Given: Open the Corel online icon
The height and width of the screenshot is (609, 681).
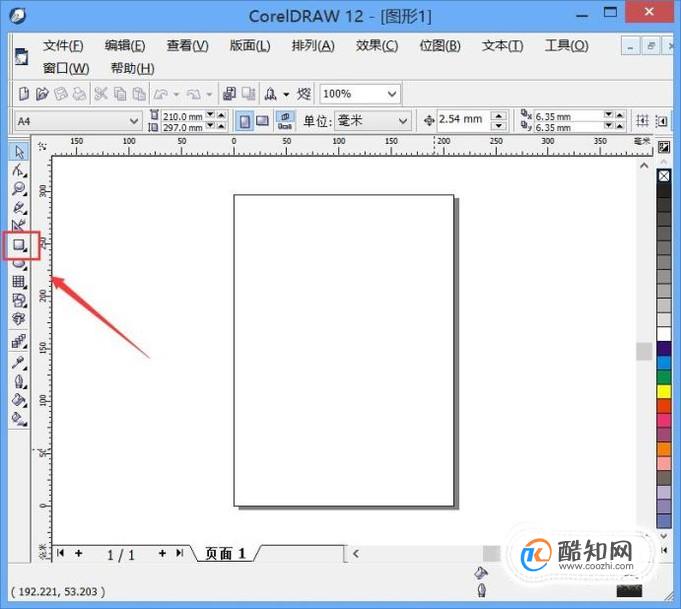Looking at the screenshot, I should tap(304, 94).
